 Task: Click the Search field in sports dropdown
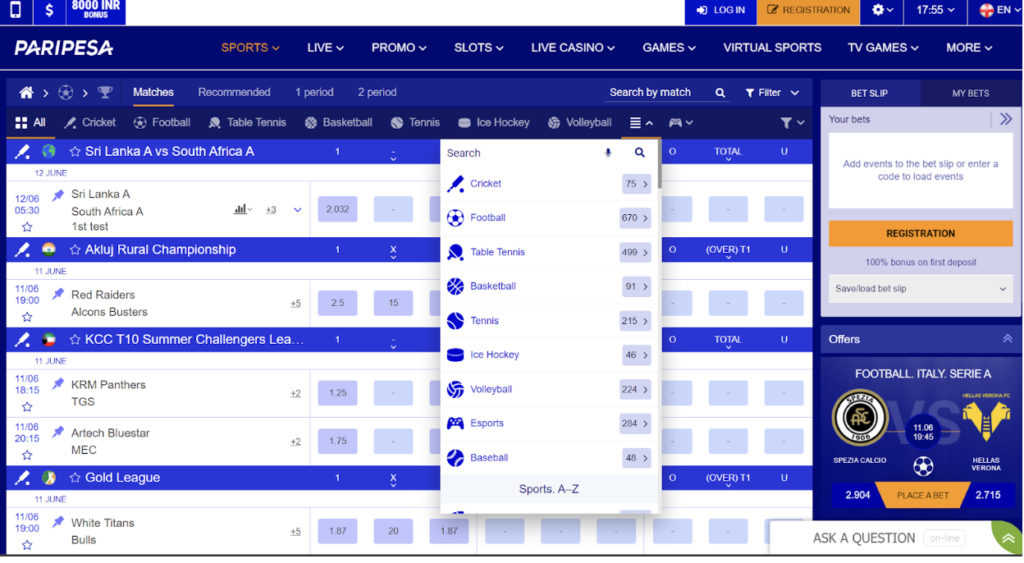click(x=520, y=153)
